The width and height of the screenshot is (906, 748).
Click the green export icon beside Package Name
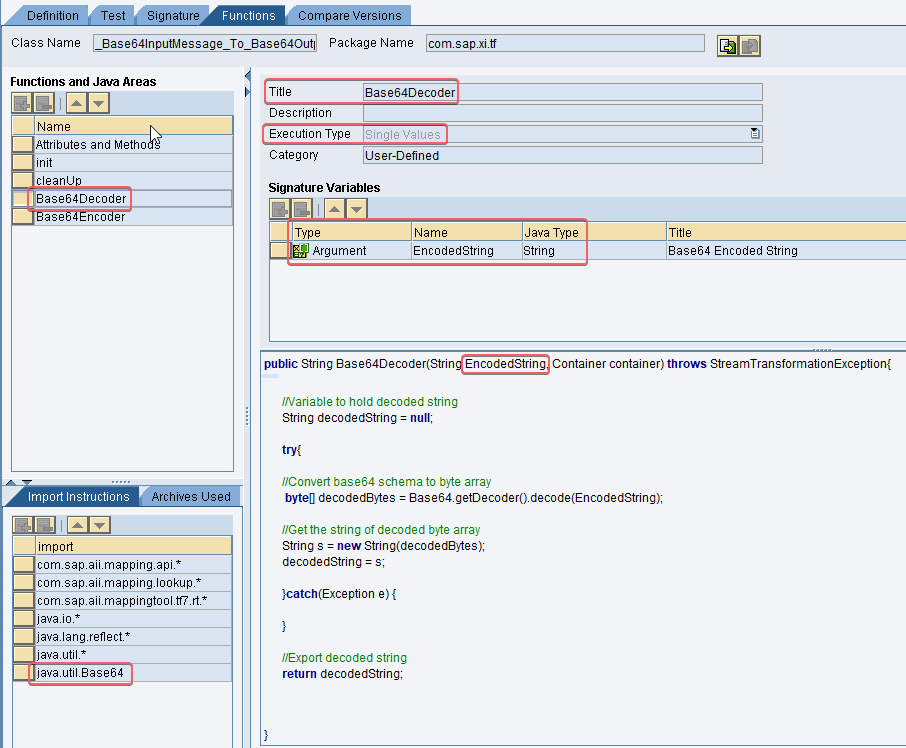click(x=727, y=46)
